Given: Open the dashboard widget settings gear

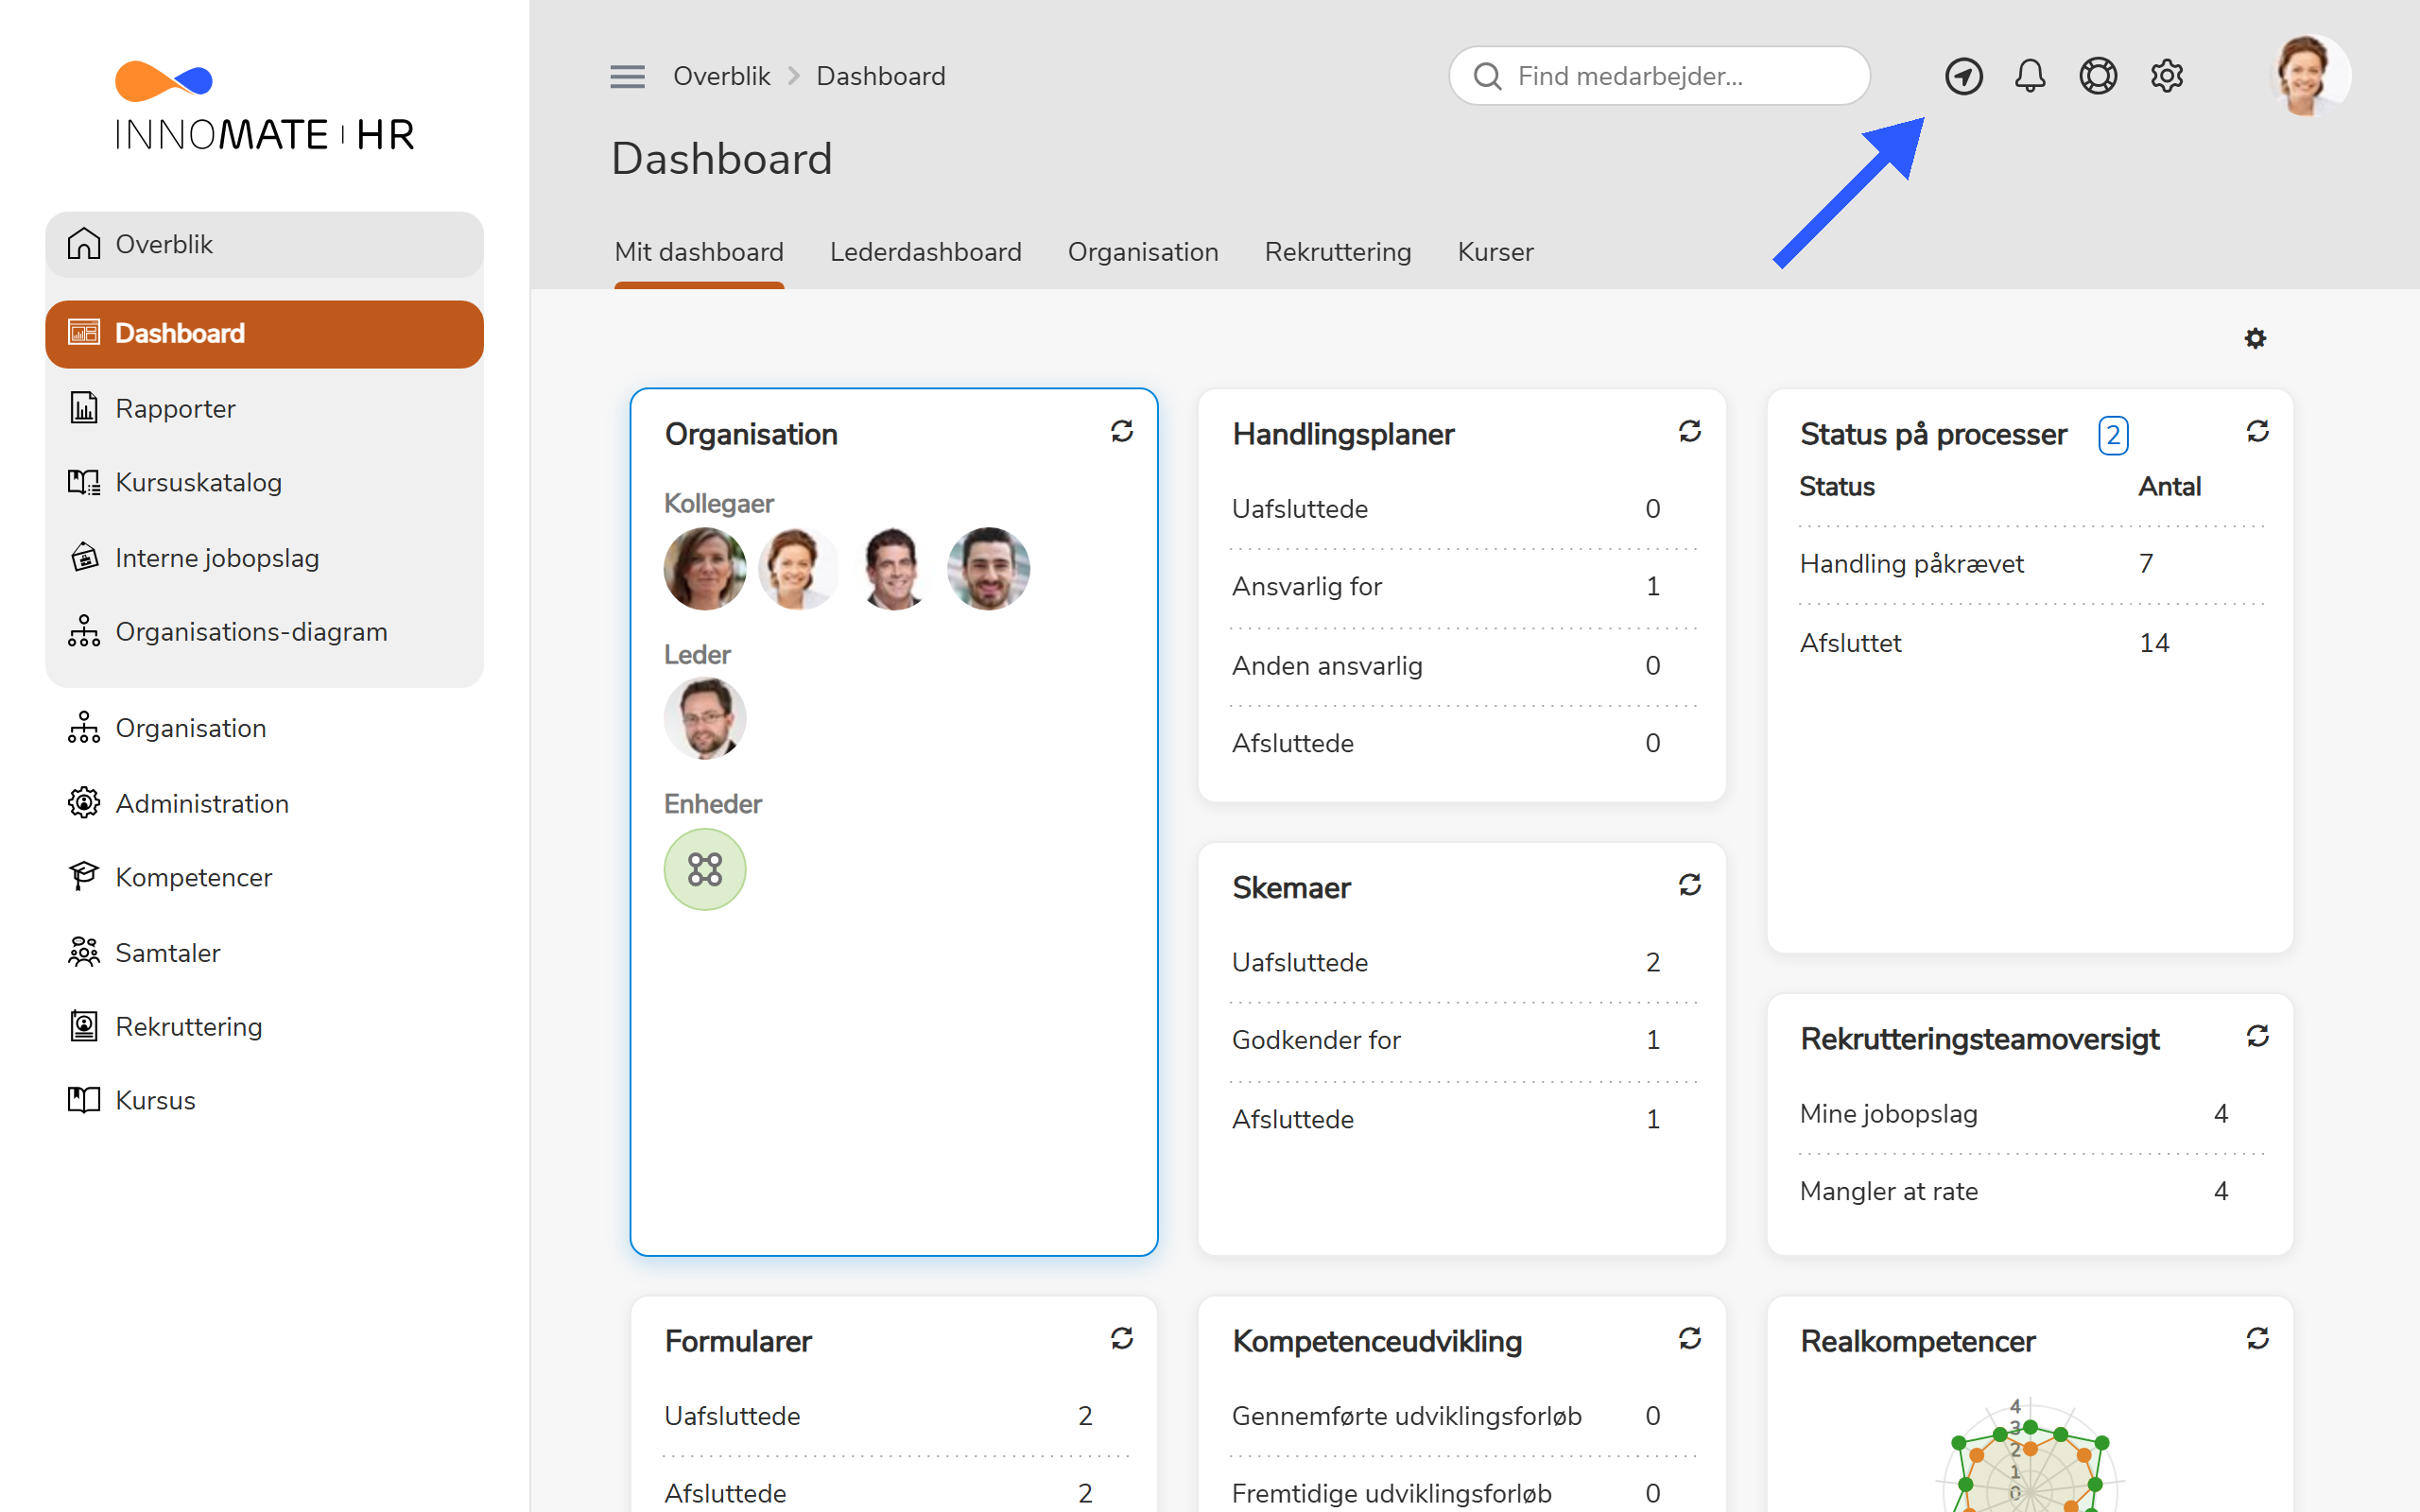Looking at the screenshot, I should pyautogui.click(x=2255, y=338).
